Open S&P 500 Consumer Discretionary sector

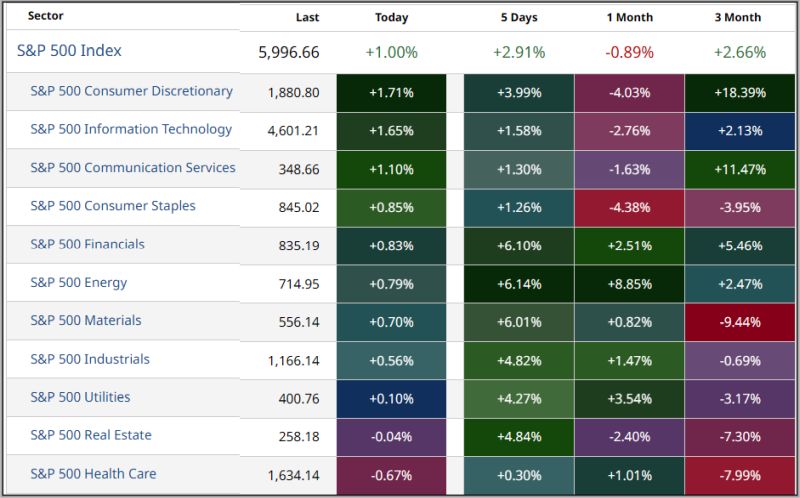(x=131, y=91)
